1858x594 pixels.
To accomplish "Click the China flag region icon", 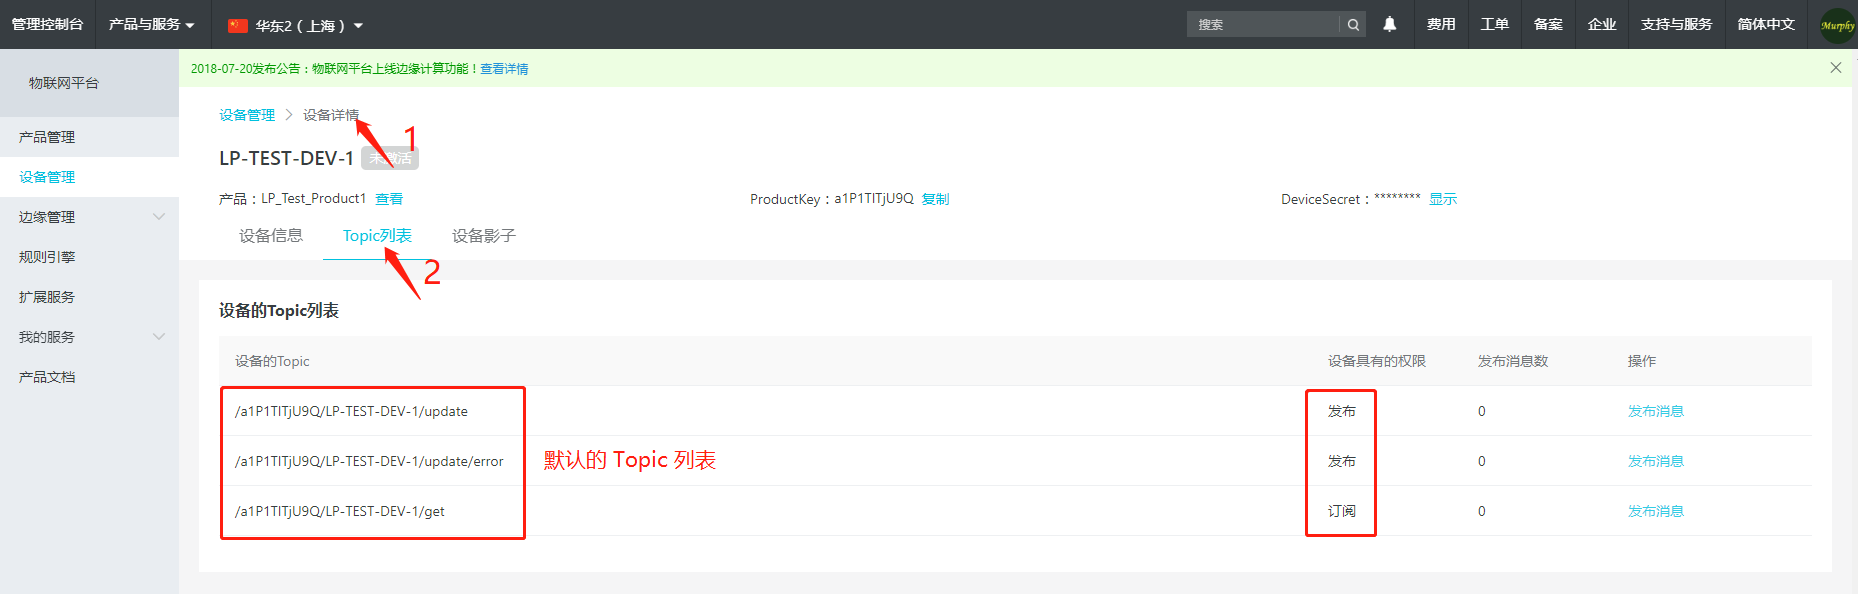I will pyautogui.click(x=238, y=25).
